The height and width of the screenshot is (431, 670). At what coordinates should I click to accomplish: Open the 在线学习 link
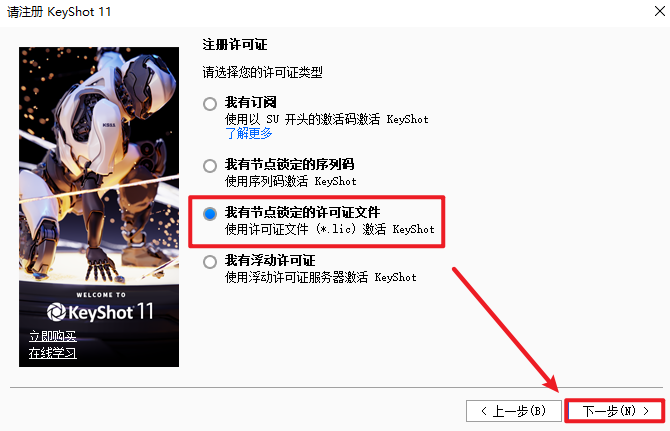pyautogui.click(x=53, y=353)
